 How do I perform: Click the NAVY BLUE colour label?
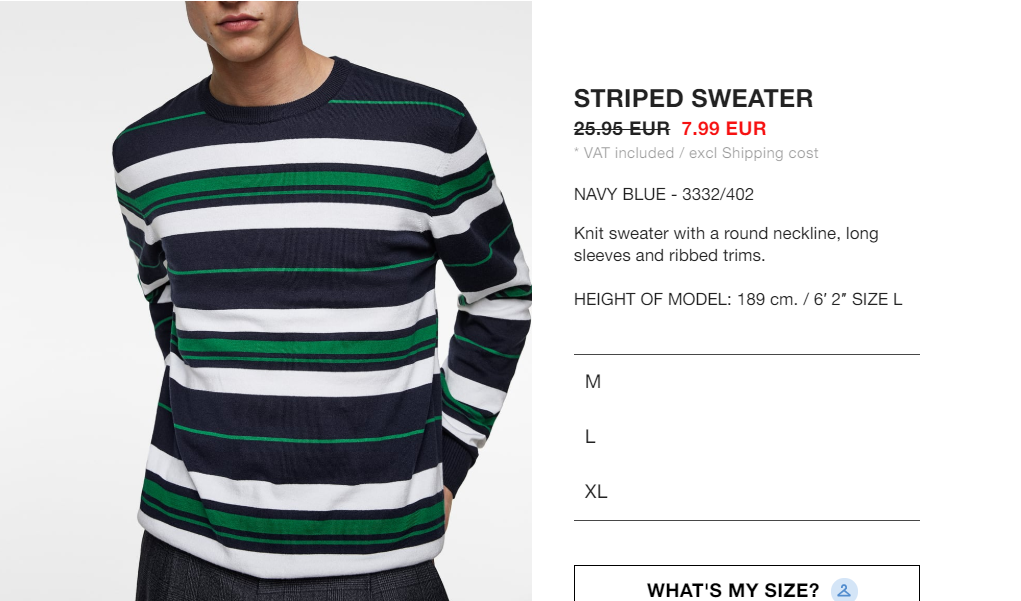[619, 194]
